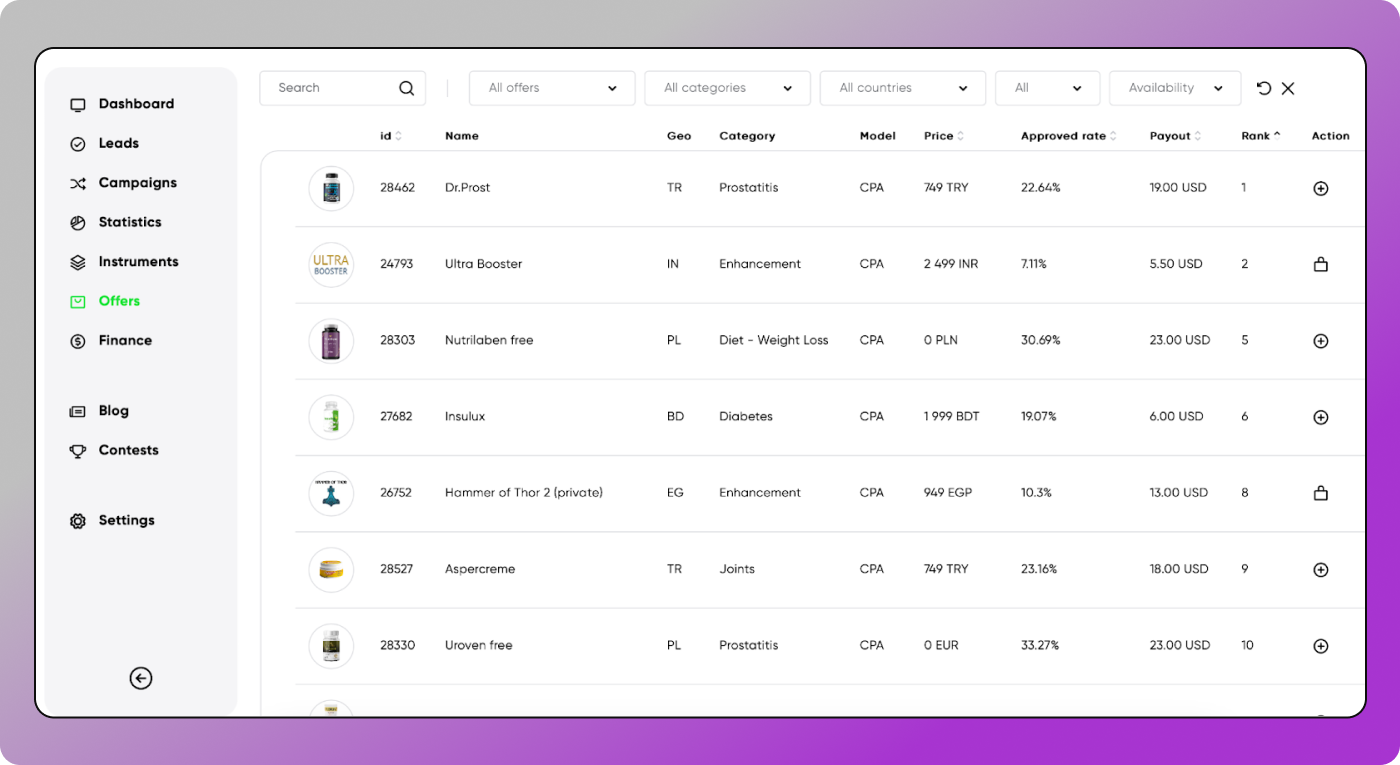Expand the Availability dropdown

pyautogui.click(x=1174, y=88)
